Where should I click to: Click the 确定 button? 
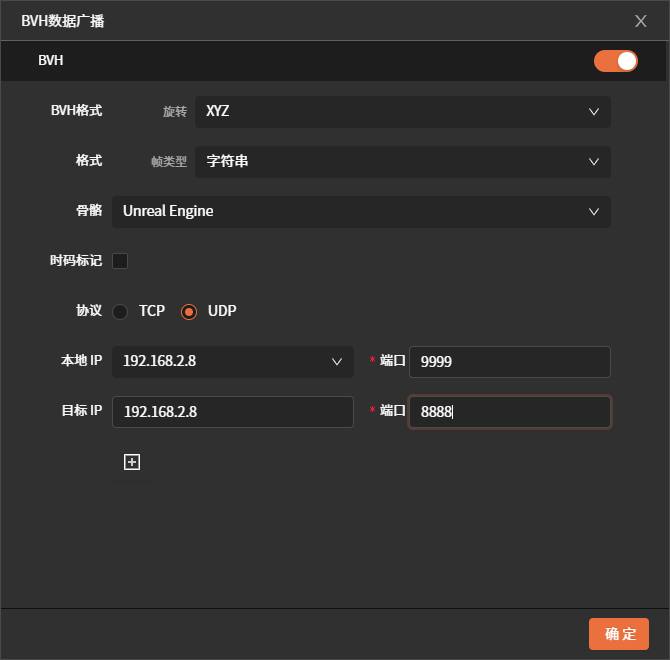(x=619, y=634)
